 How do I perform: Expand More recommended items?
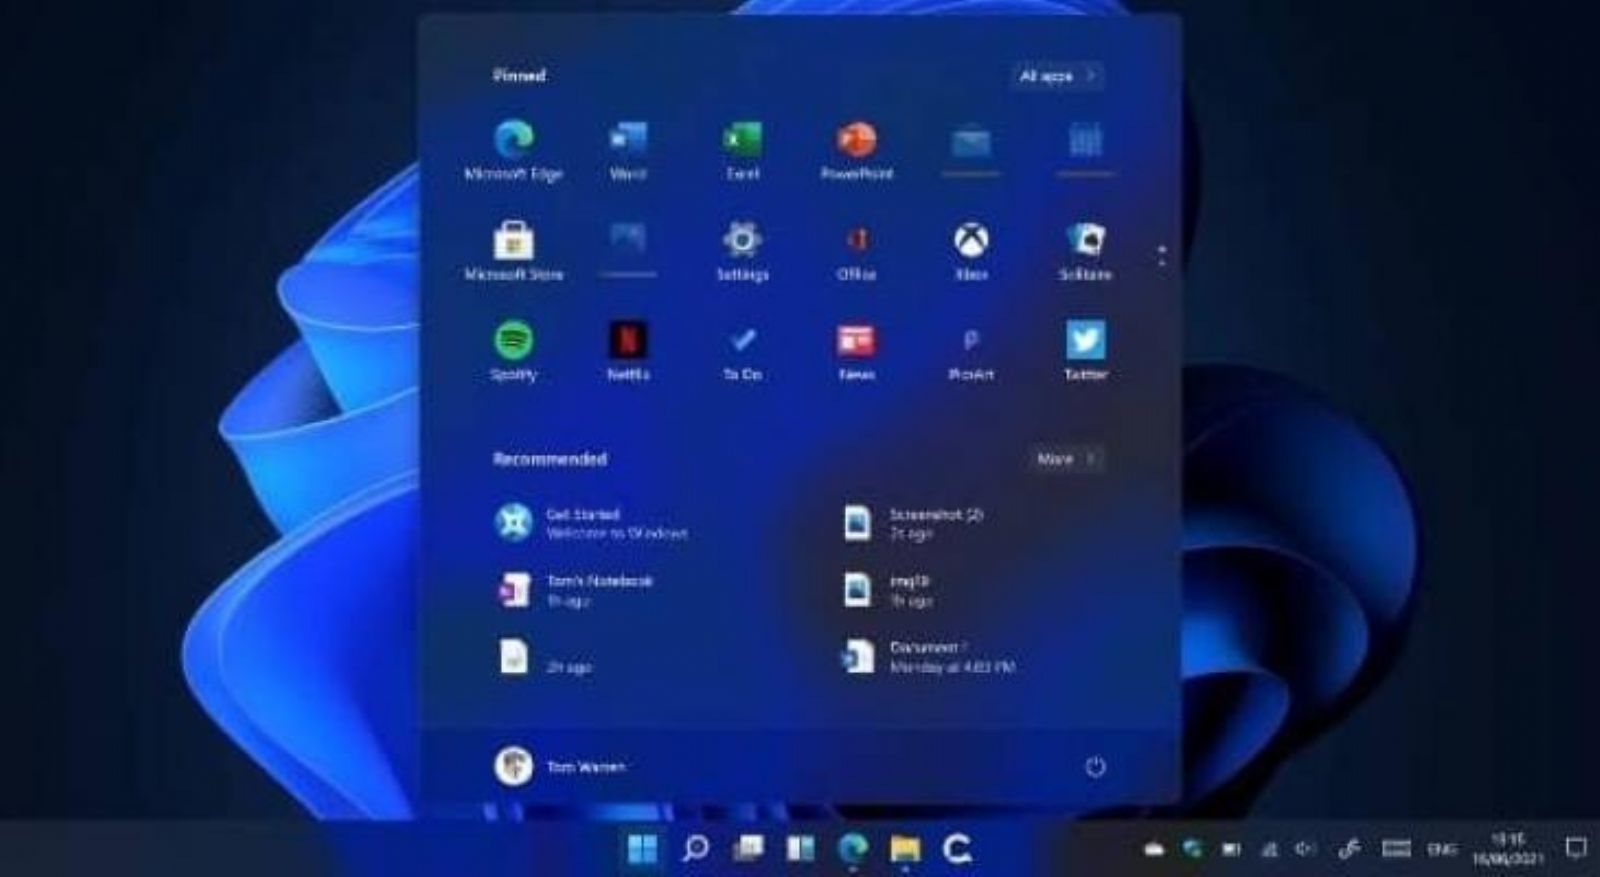(x=1066, y=459)
